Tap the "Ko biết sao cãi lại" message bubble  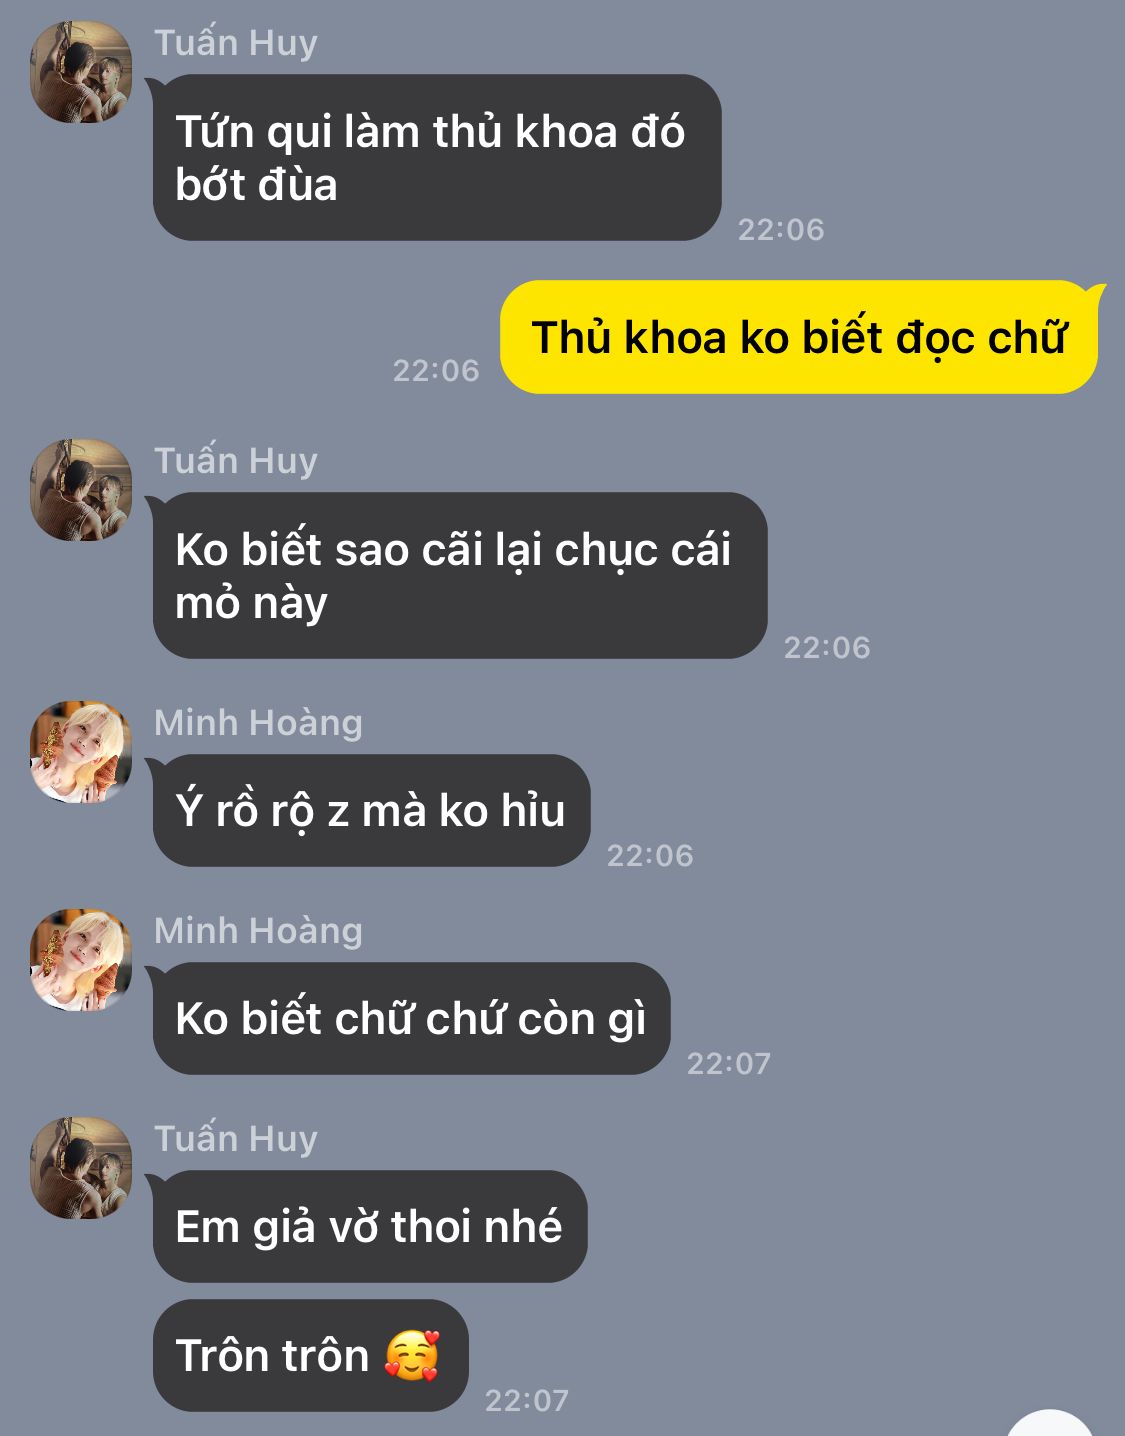[460, 575]
